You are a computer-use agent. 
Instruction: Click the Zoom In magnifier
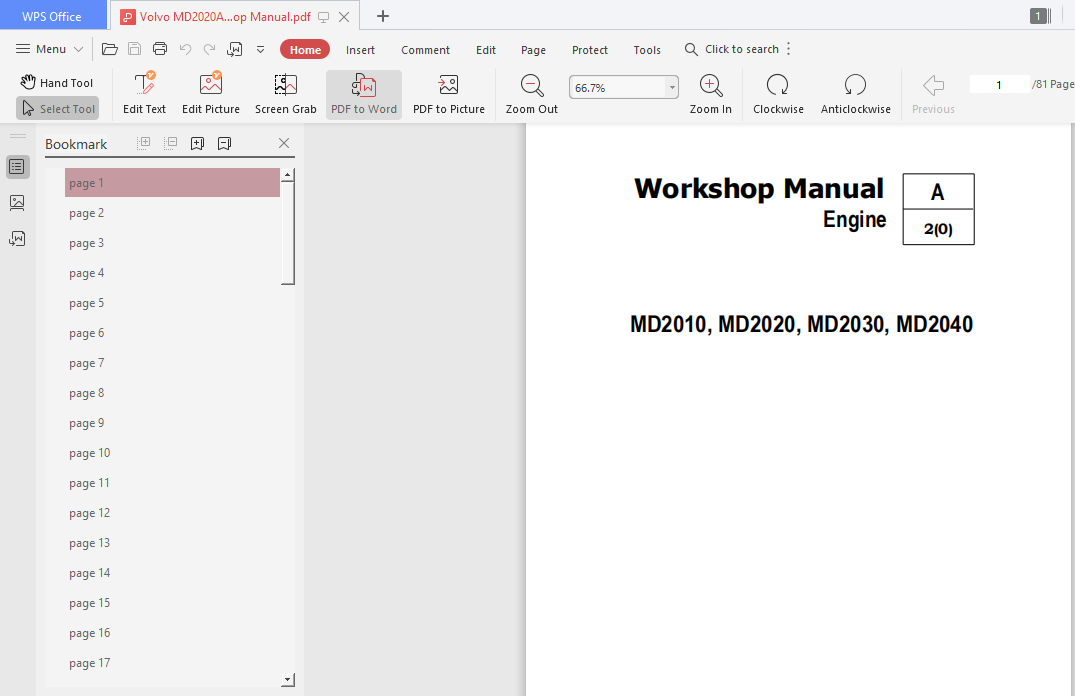[710, 94]
